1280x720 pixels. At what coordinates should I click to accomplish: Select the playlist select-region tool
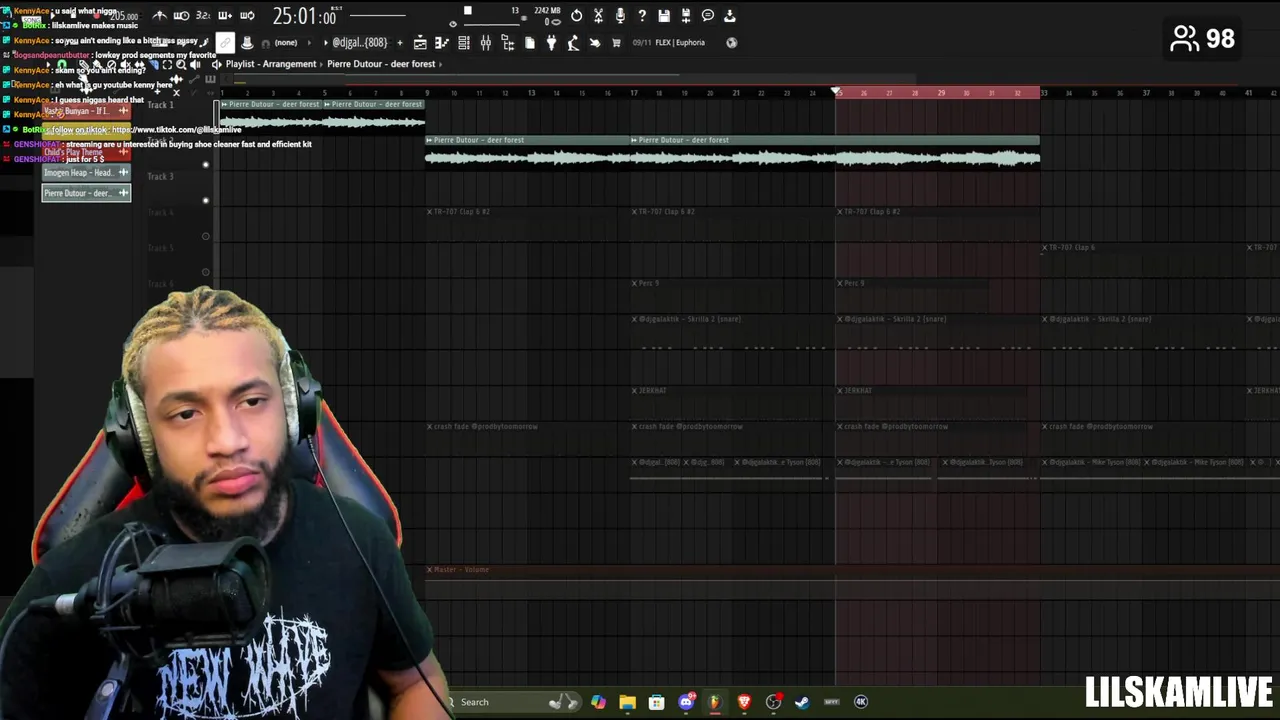point(167,64)
